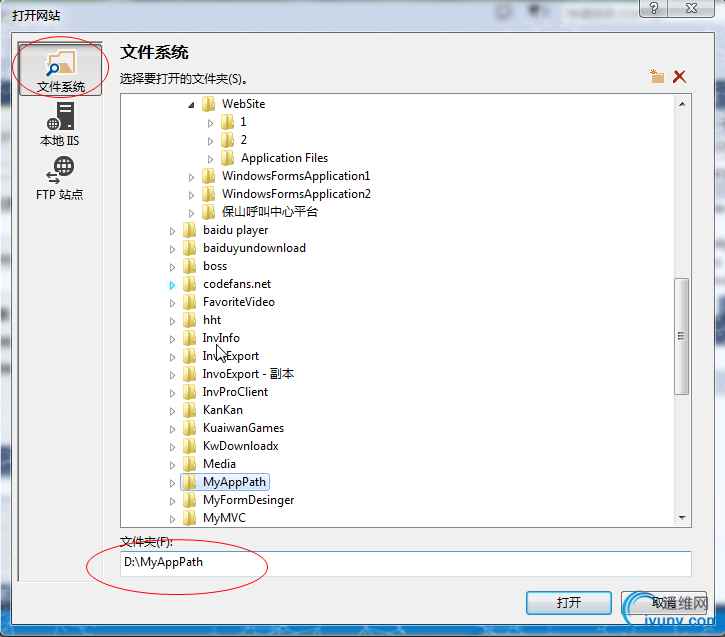Select the WebSite folder icon
This screenshot has width=725, height=637.
209,104
